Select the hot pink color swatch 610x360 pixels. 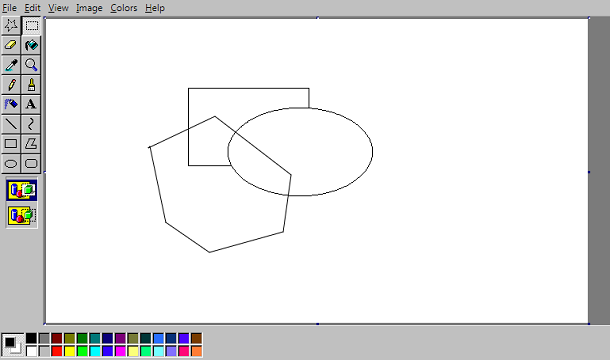tap(184, 351)
